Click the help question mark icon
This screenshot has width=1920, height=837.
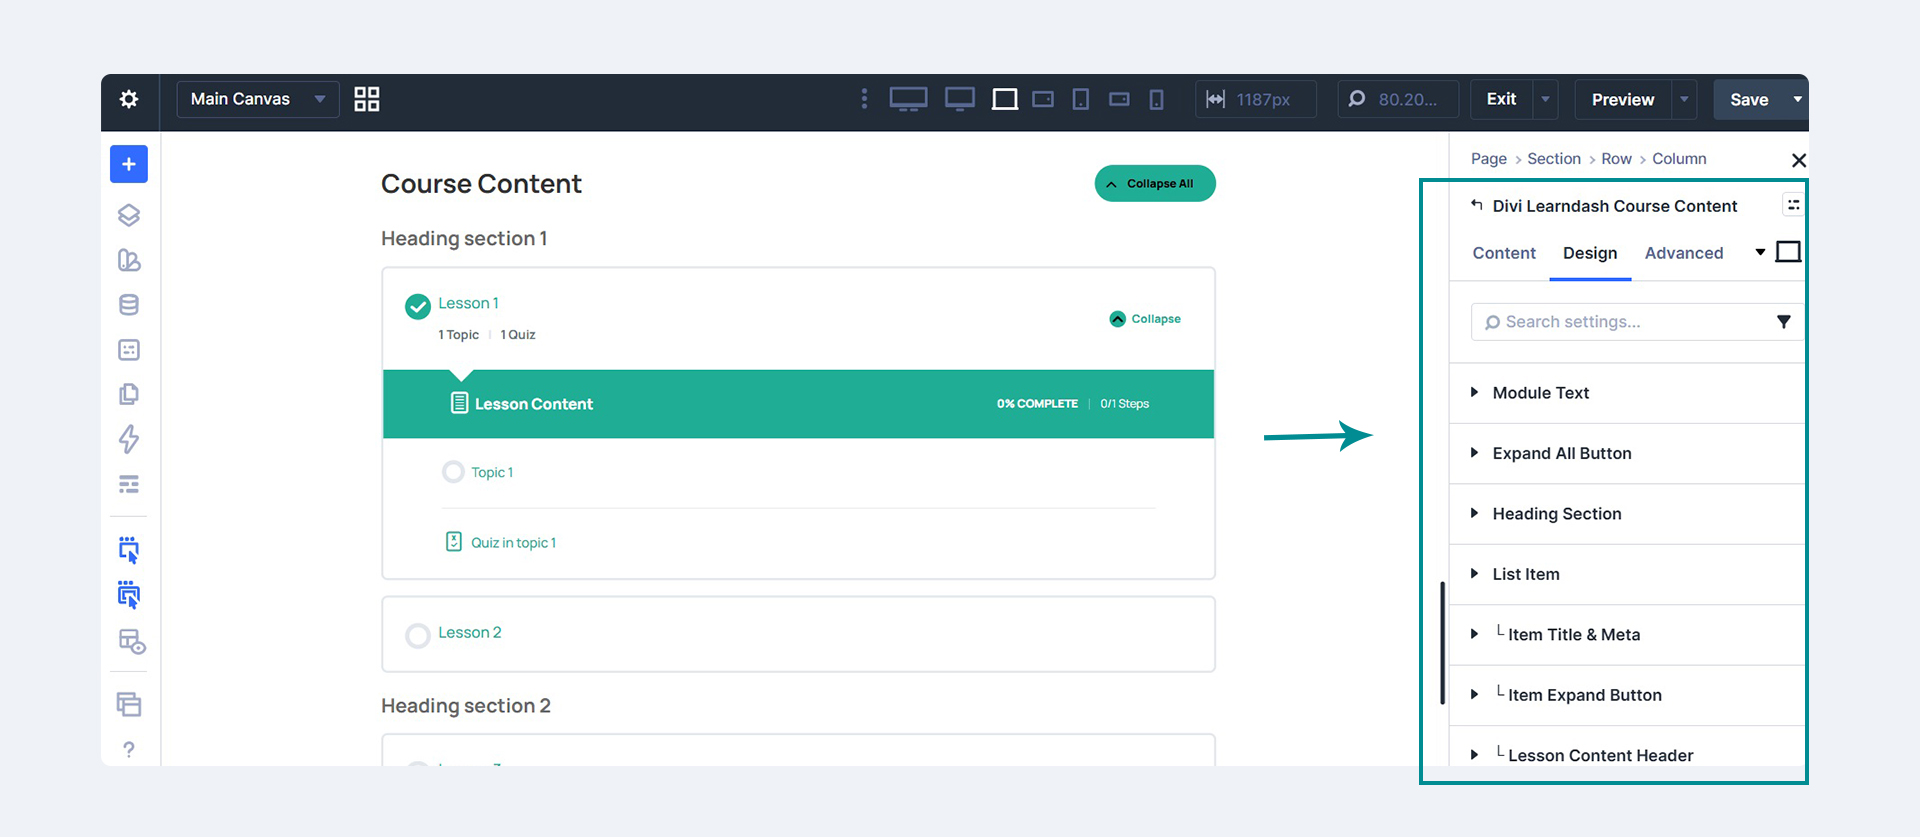129,749
